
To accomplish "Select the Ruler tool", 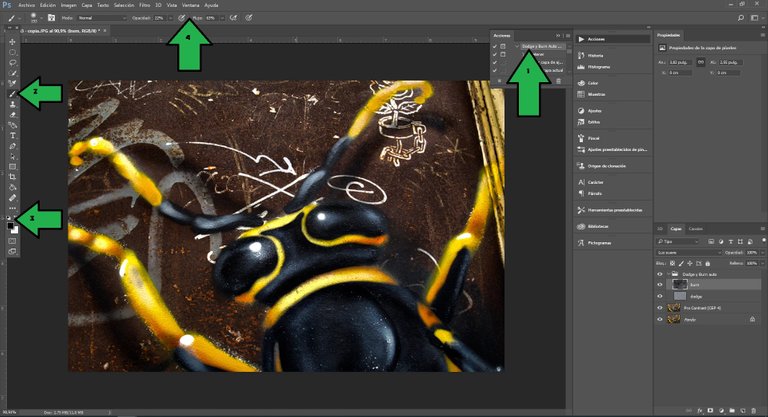I will pos(12,198).
